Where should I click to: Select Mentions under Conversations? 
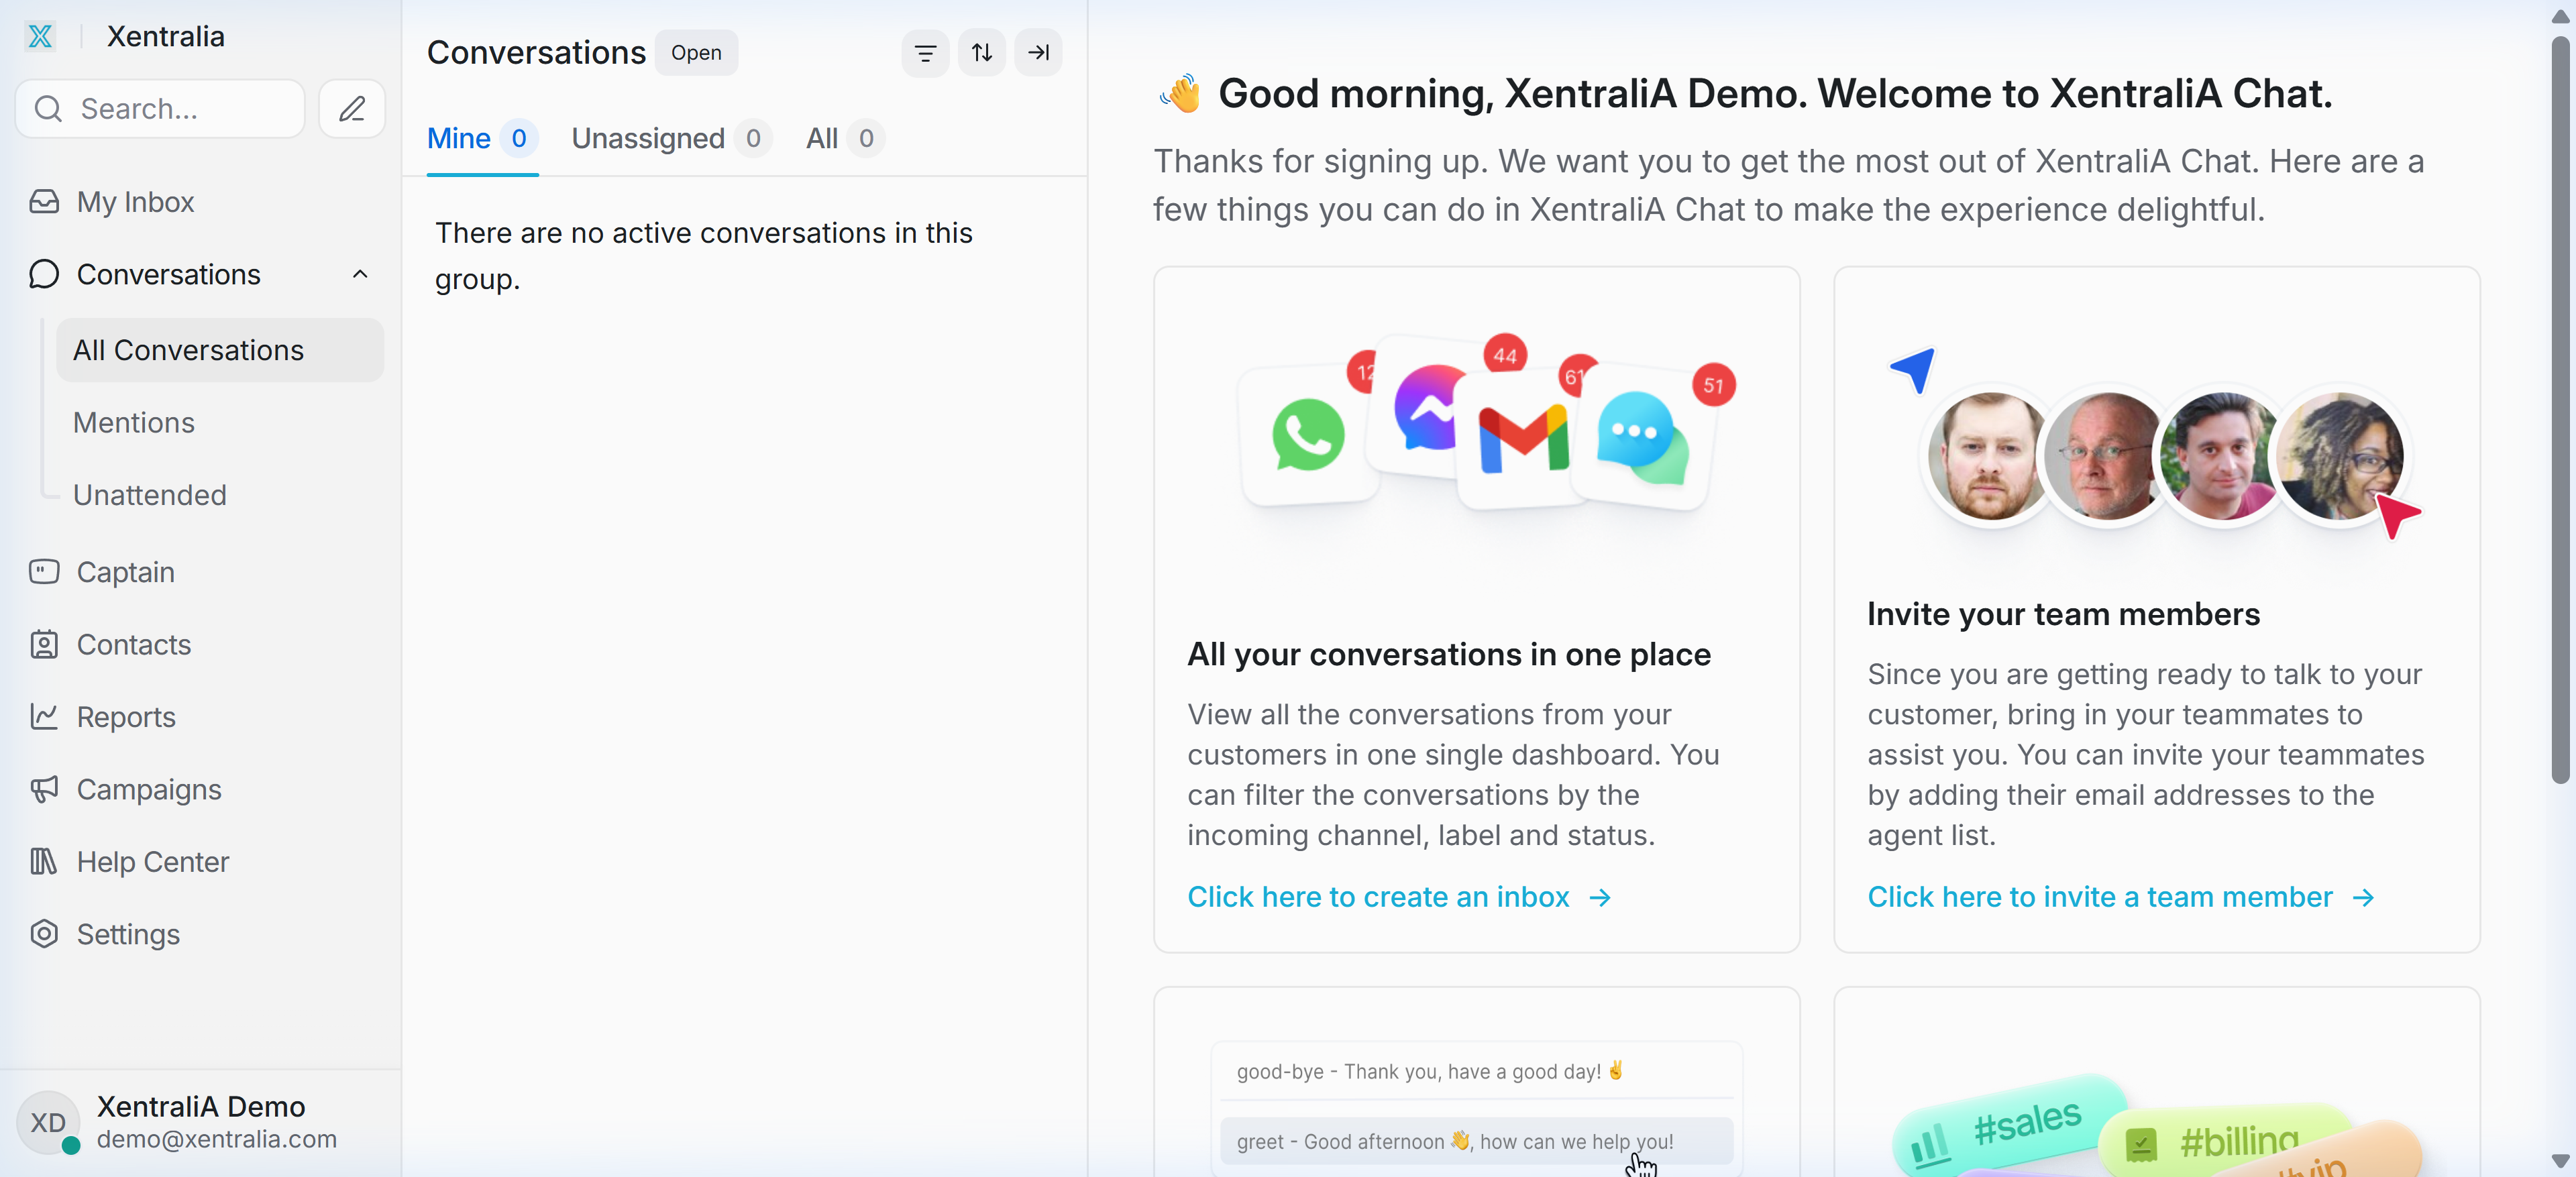click(133, 422)
